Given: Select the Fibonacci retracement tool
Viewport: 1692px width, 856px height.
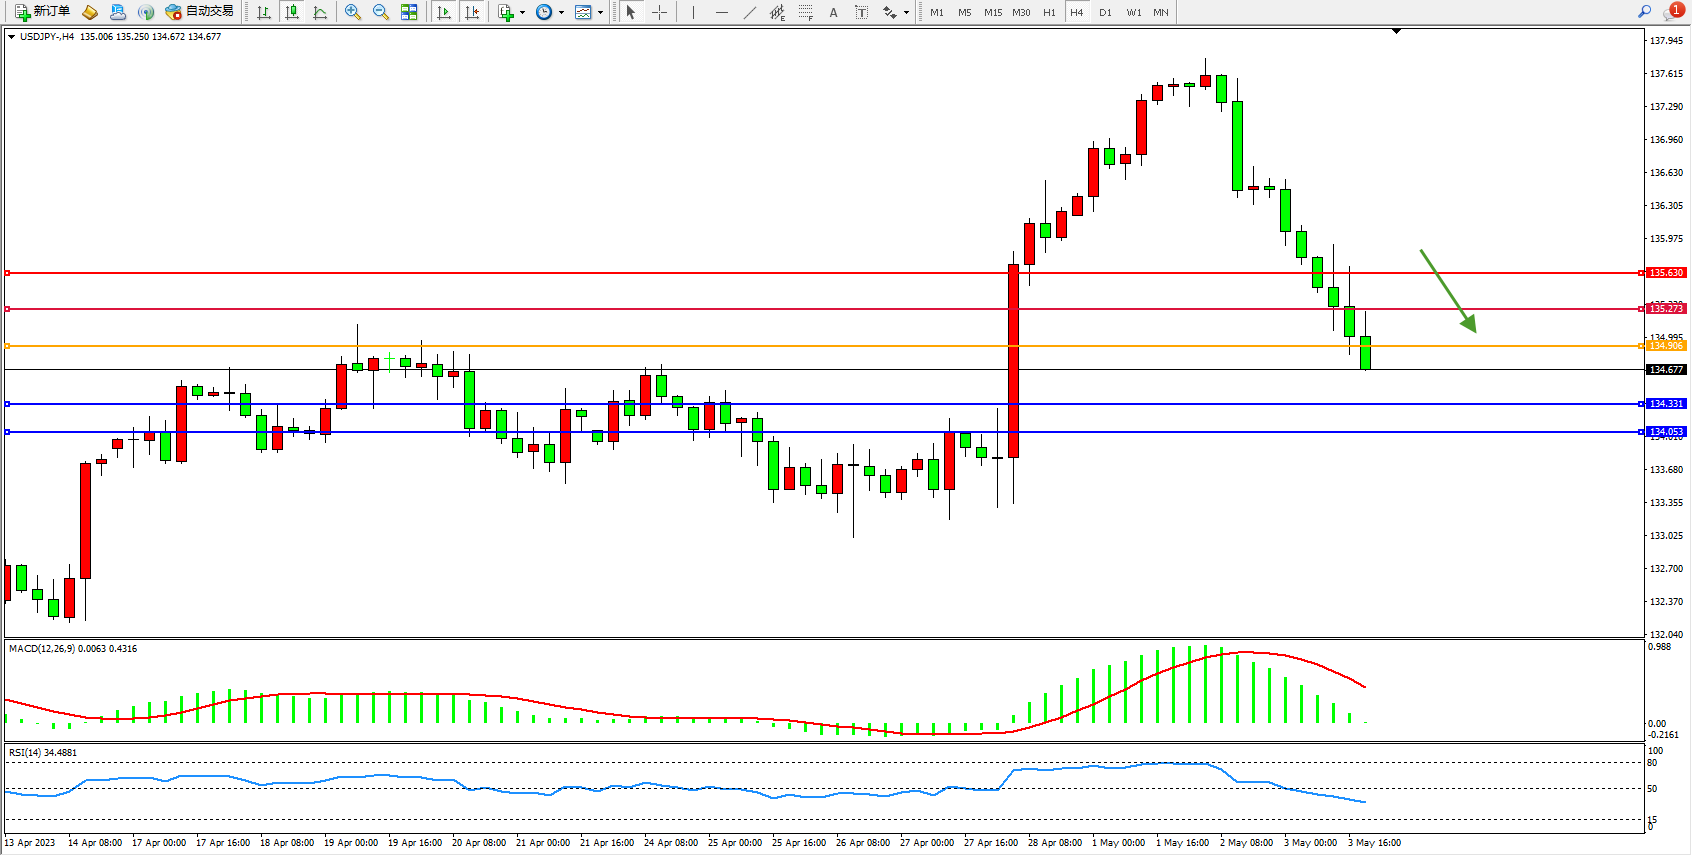Looking at the screenshot, I should pos(806,12).
